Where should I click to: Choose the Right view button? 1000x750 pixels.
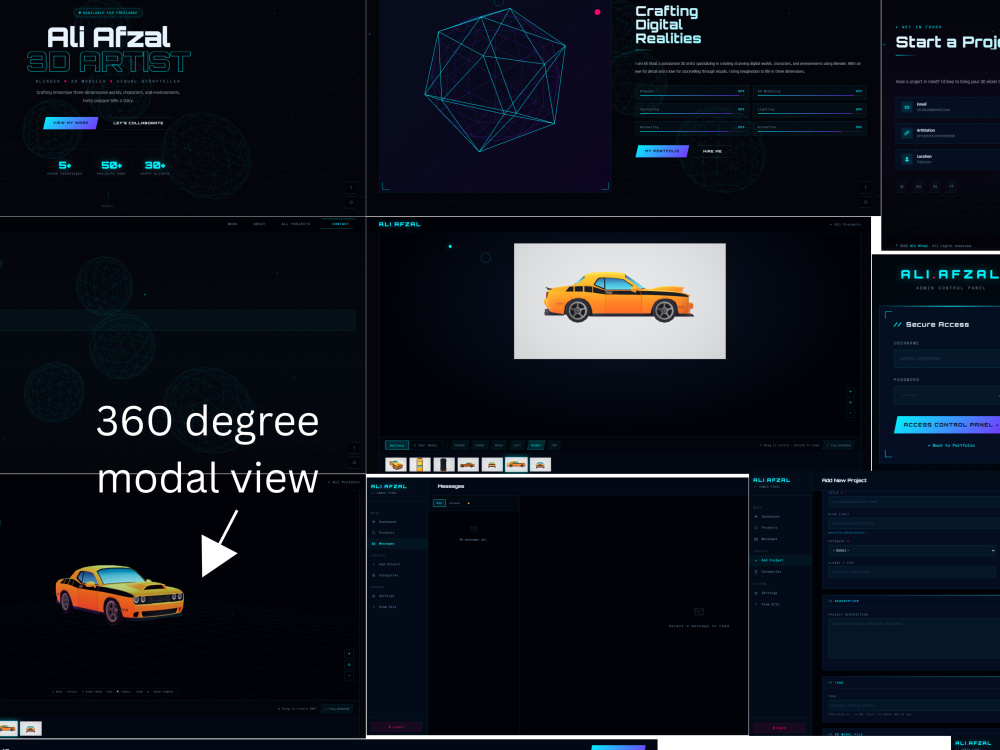point(536,445)
